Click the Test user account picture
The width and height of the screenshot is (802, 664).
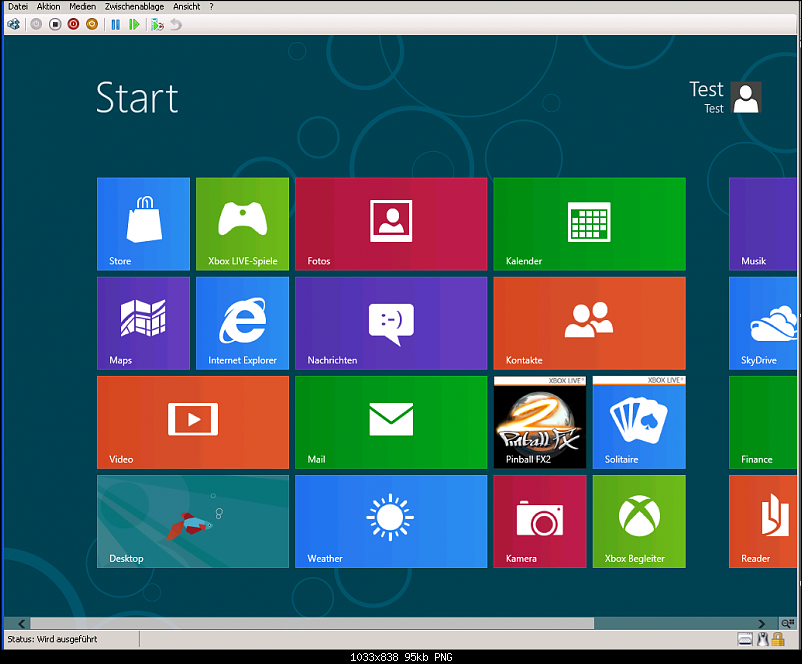coord(746,97)
